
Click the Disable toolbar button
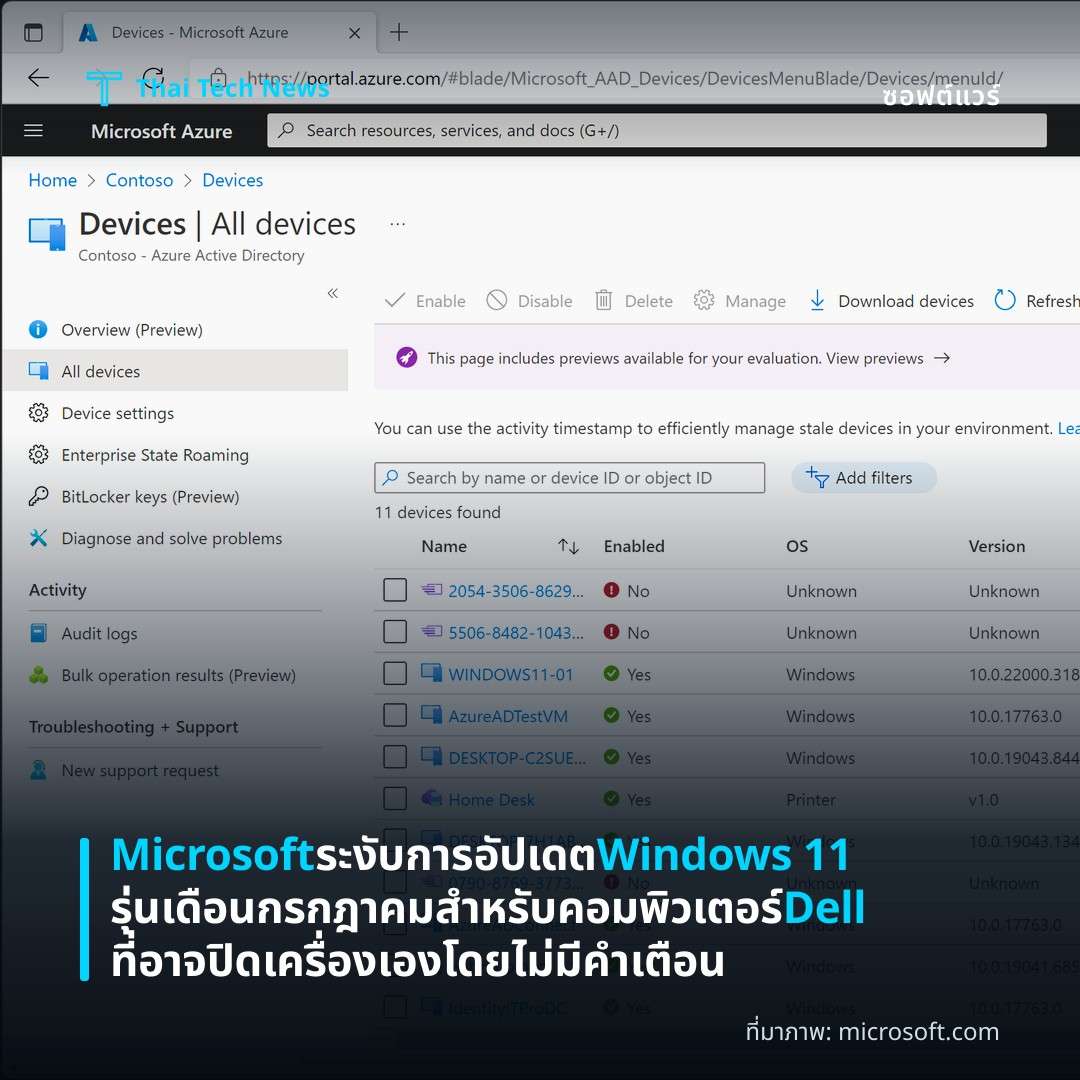tap(529, 301)
